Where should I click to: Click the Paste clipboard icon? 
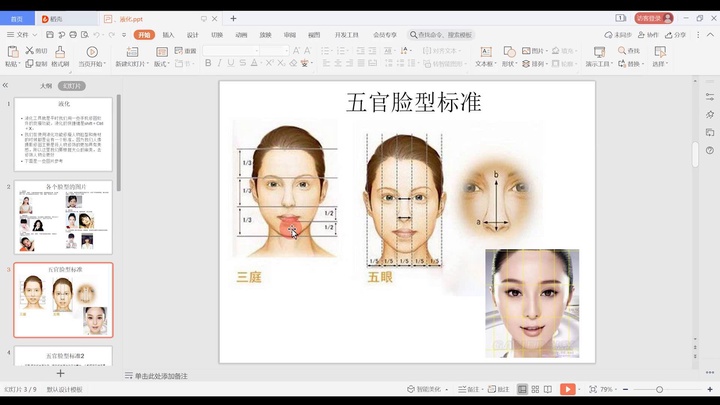(12, 51)
